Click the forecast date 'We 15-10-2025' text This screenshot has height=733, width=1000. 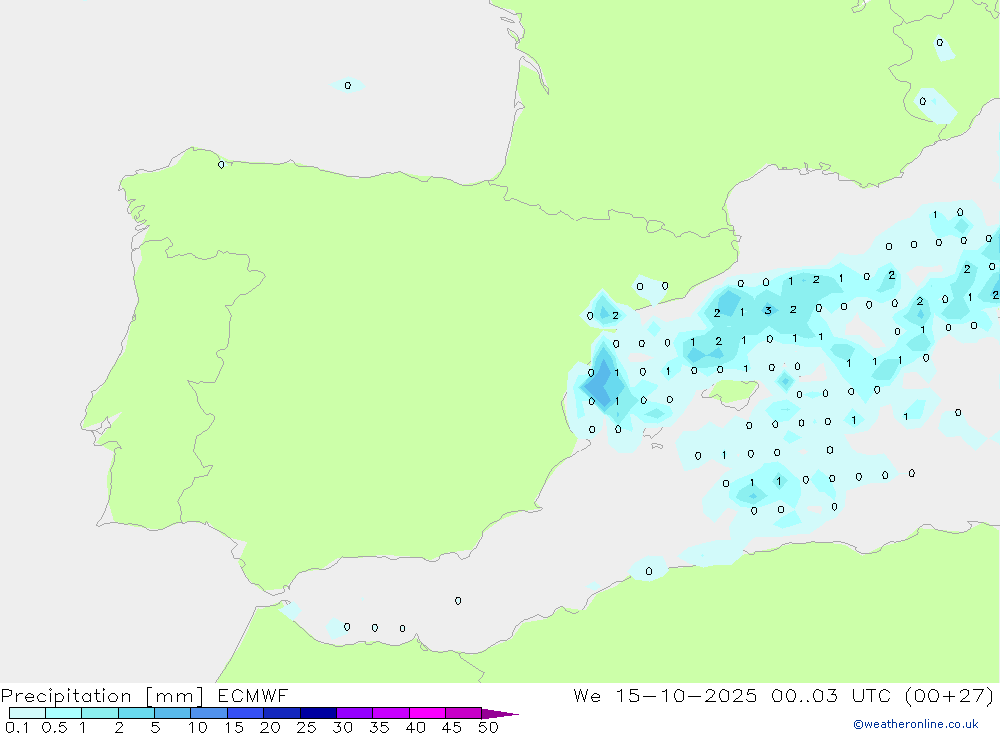click(665, 695)
